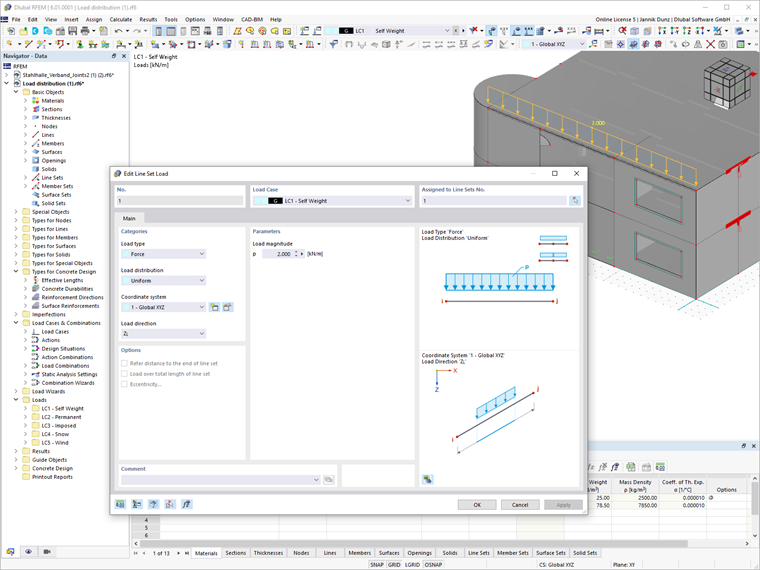Tick the Eccentricity option checkbox

(124, 384)
